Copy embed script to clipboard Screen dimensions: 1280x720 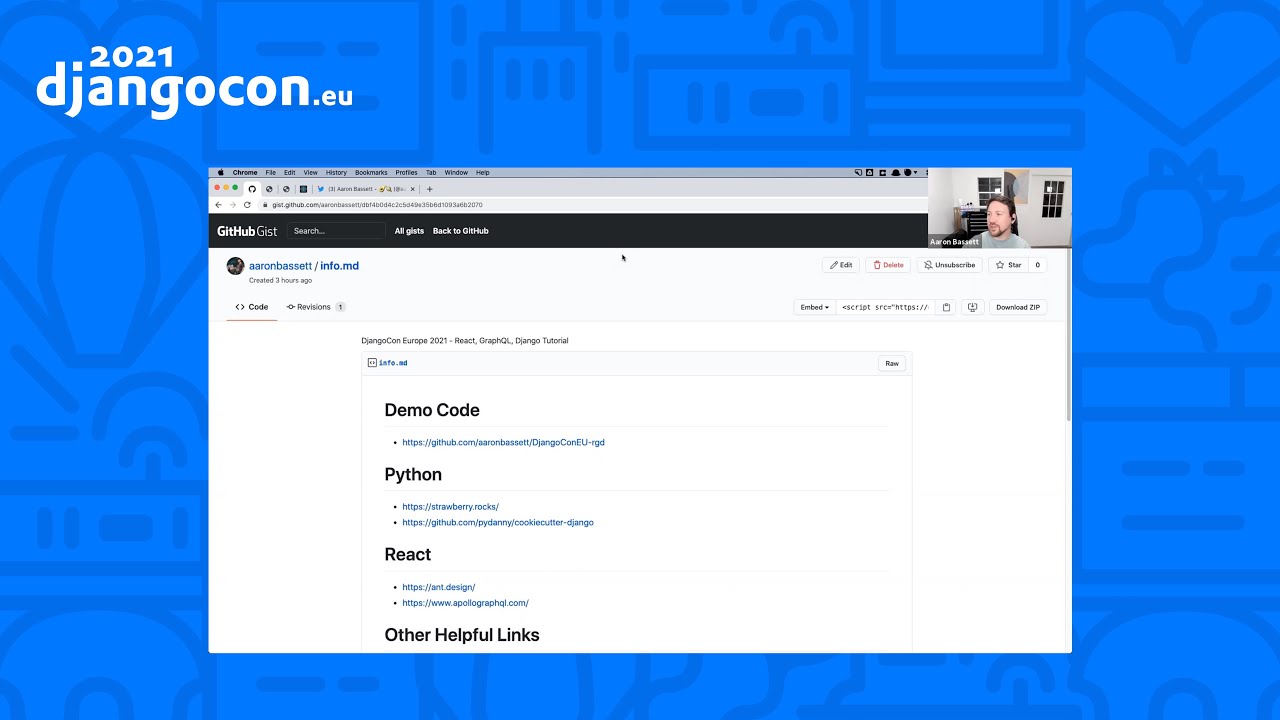[x=946, y=307]
